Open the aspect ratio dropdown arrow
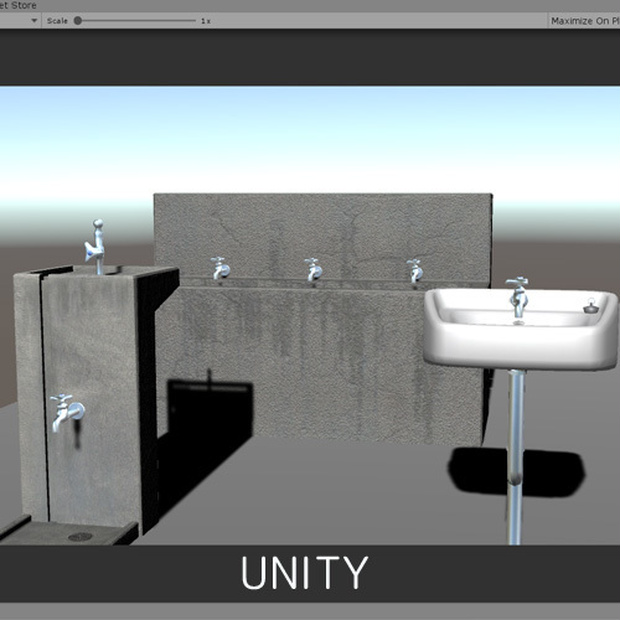The width and height of the screenshot is (620, 620). coord(34,21)
